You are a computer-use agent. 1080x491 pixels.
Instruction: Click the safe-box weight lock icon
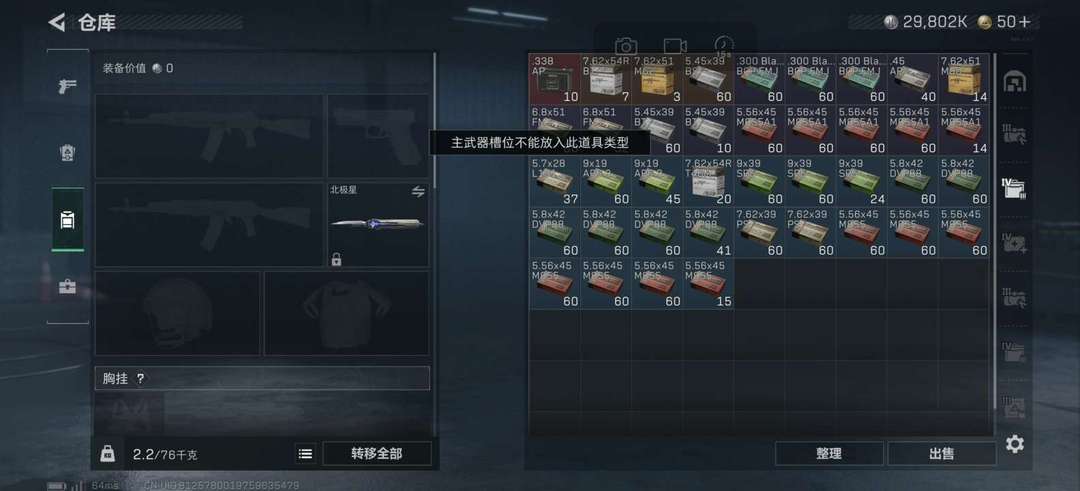click(x=107, y=454)
